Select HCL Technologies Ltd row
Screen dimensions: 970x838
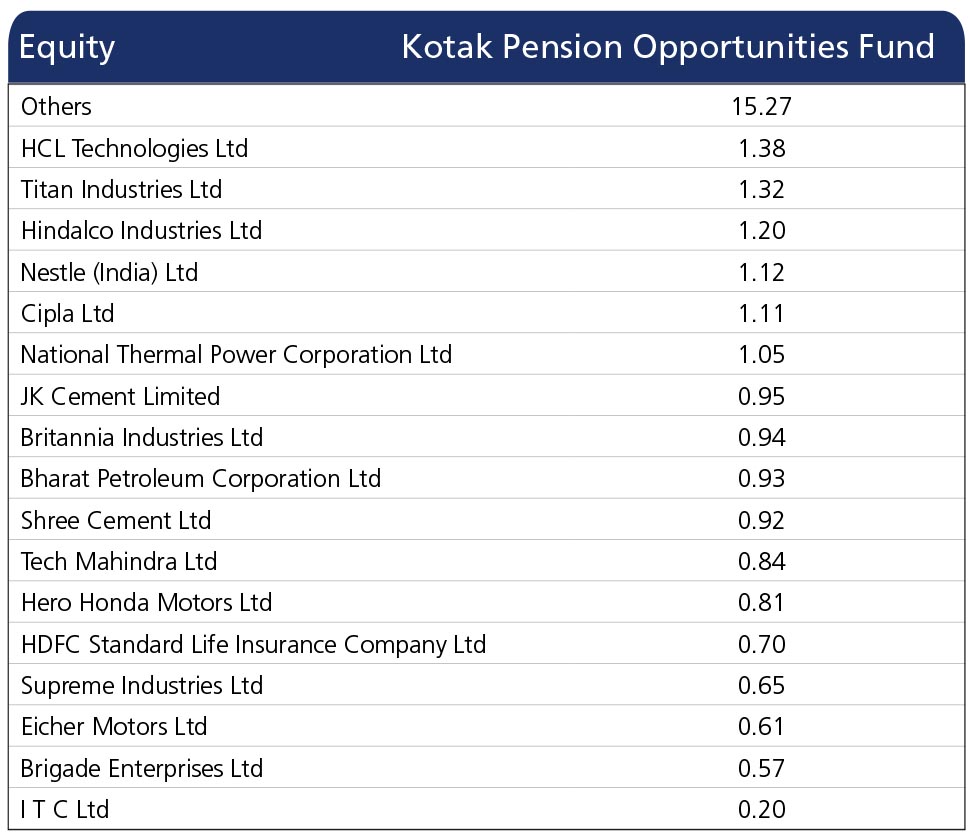(x=486, y=148)
